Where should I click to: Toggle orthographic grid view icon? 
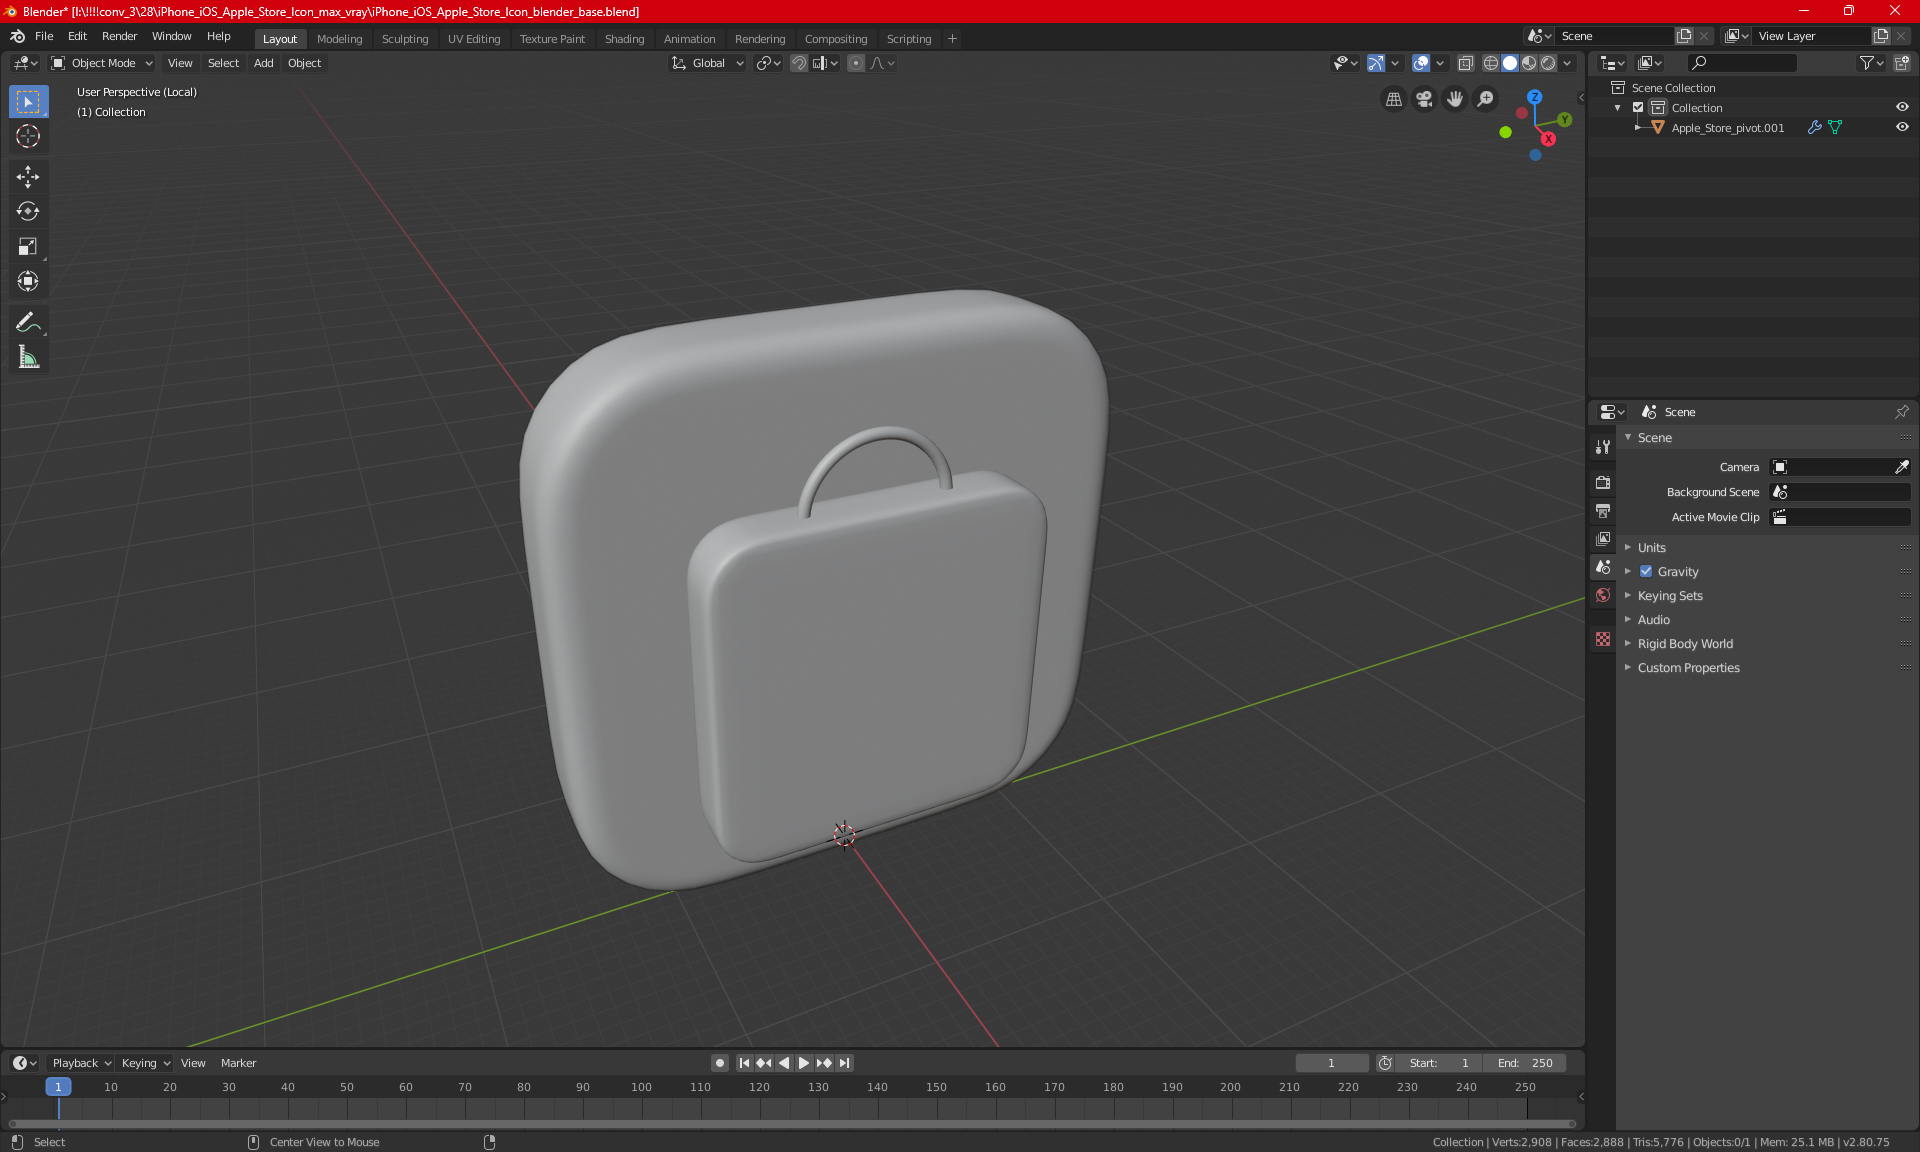1393,99
